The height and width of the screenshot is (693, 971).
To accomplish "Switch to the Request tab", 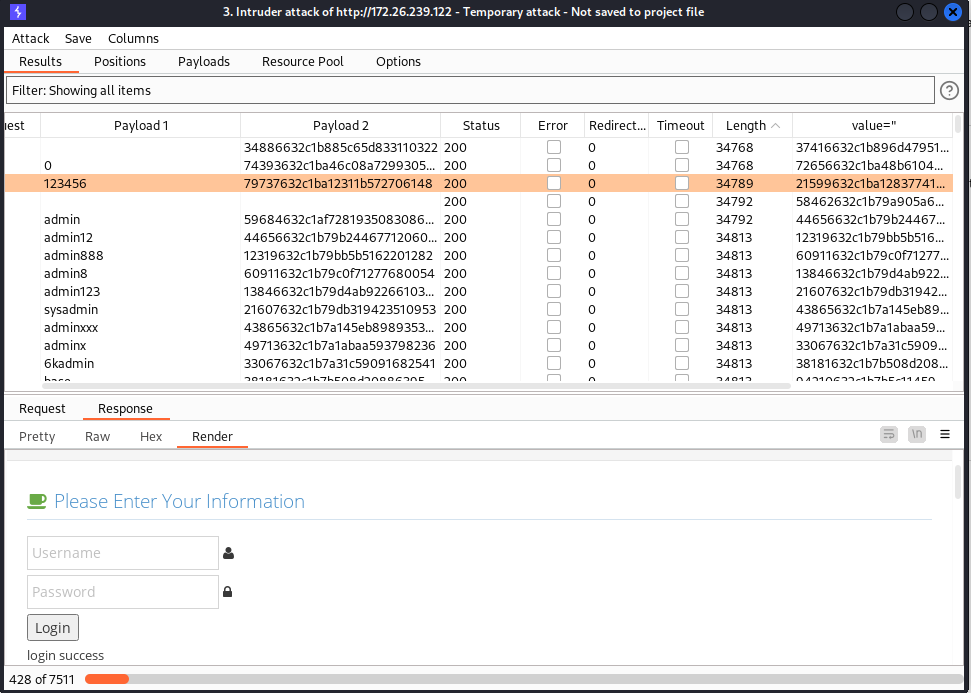I will coord(42,409).
